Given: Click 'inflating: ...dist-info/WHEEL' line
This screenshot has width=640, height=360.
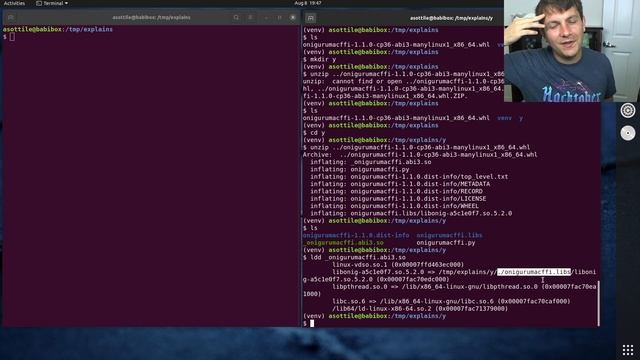Looking at the screenshot, I should click(x=394, y=206).
